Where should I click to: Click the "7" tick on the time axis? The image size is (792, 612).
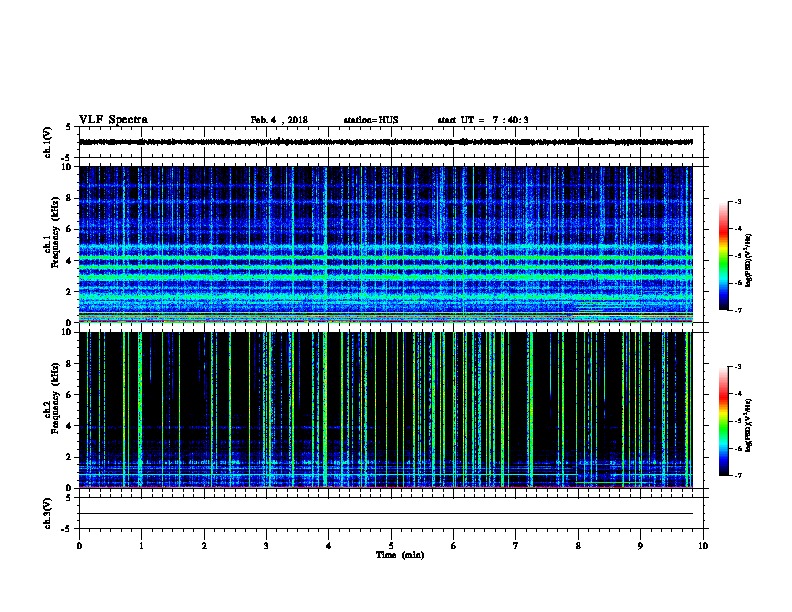[516, 546]
